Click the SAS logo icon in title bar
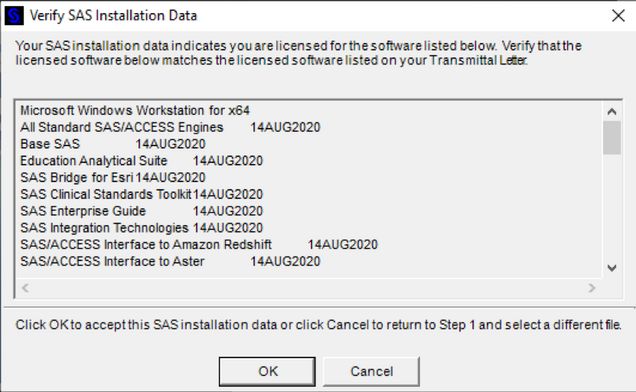The image size is (636, 392). pos(14,16)
